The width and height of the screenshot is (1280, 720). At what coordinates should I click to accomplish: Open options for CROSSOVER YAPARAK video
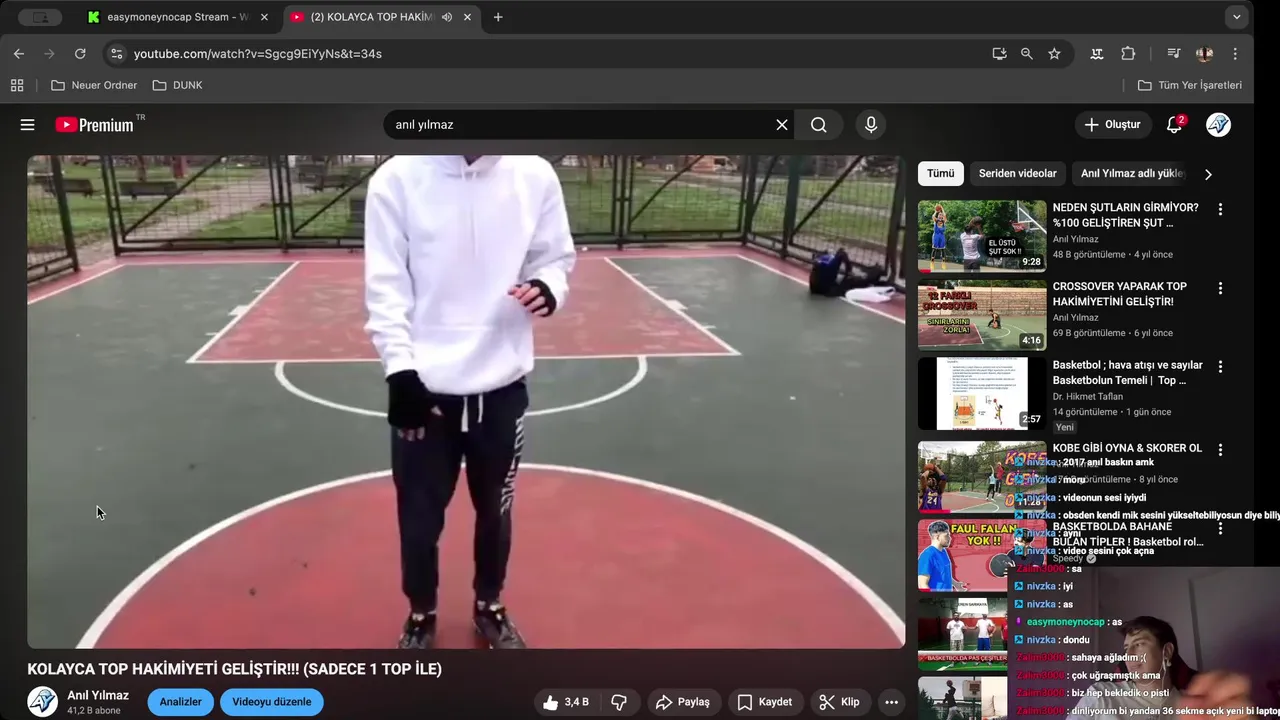[x=1220, y=288]
